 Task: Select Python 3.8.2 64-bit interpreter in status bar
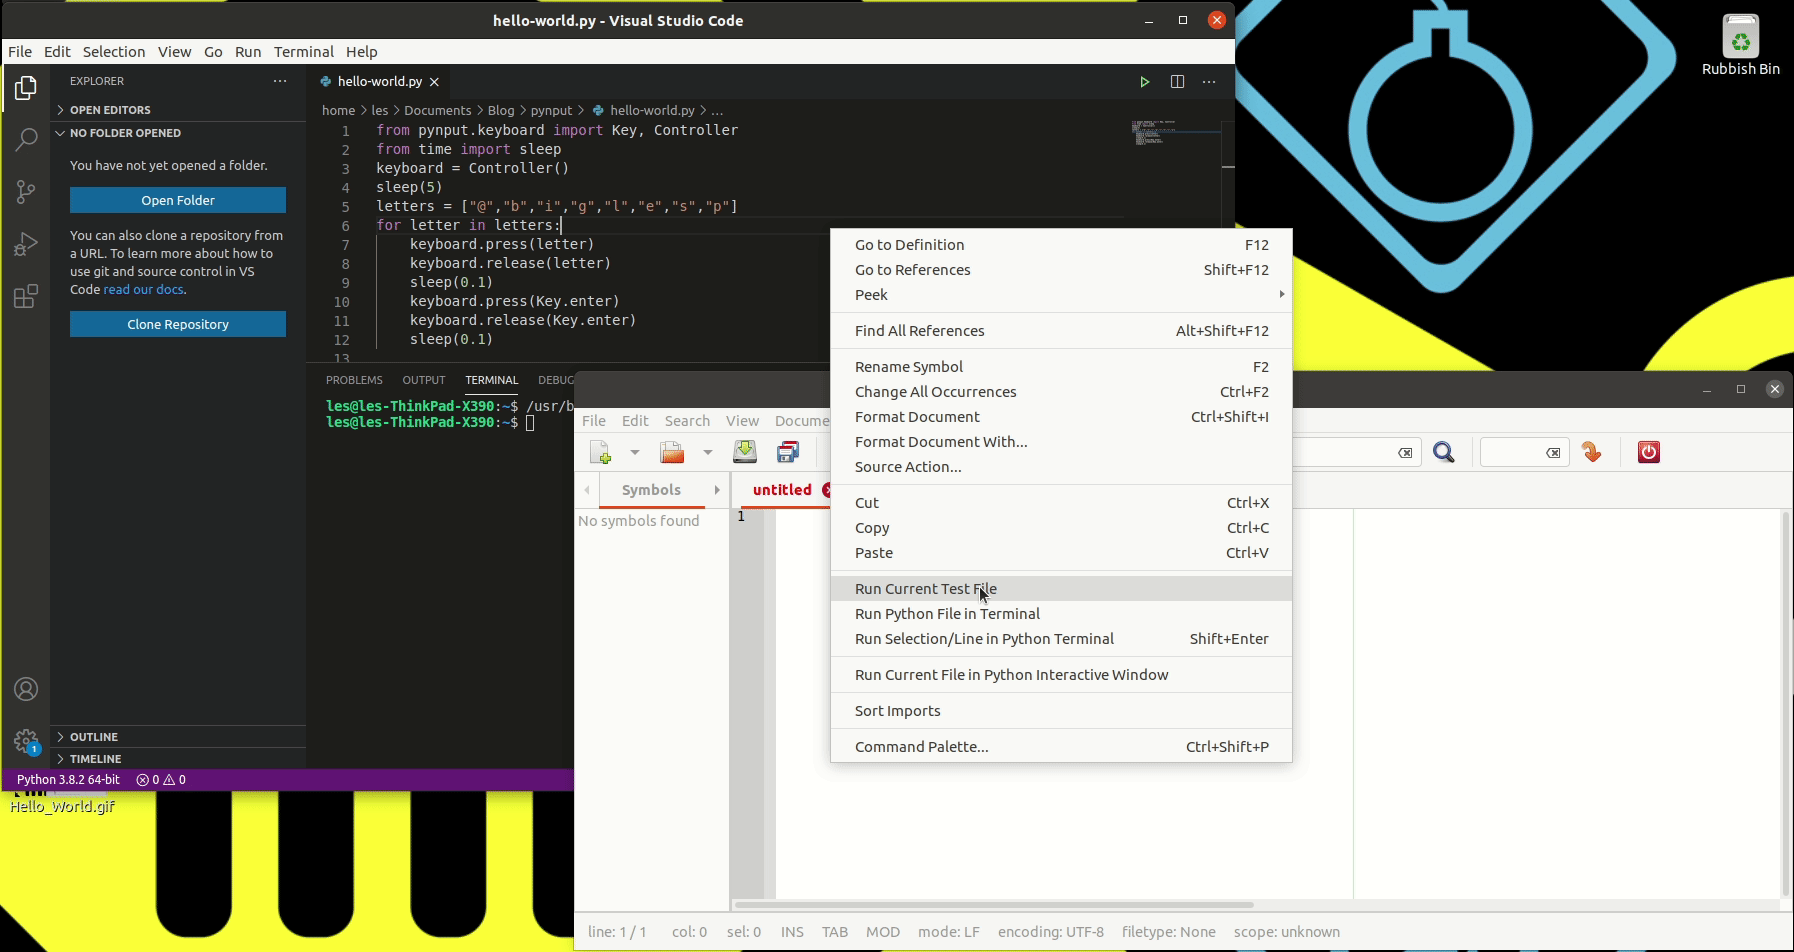tap(68, 780)
